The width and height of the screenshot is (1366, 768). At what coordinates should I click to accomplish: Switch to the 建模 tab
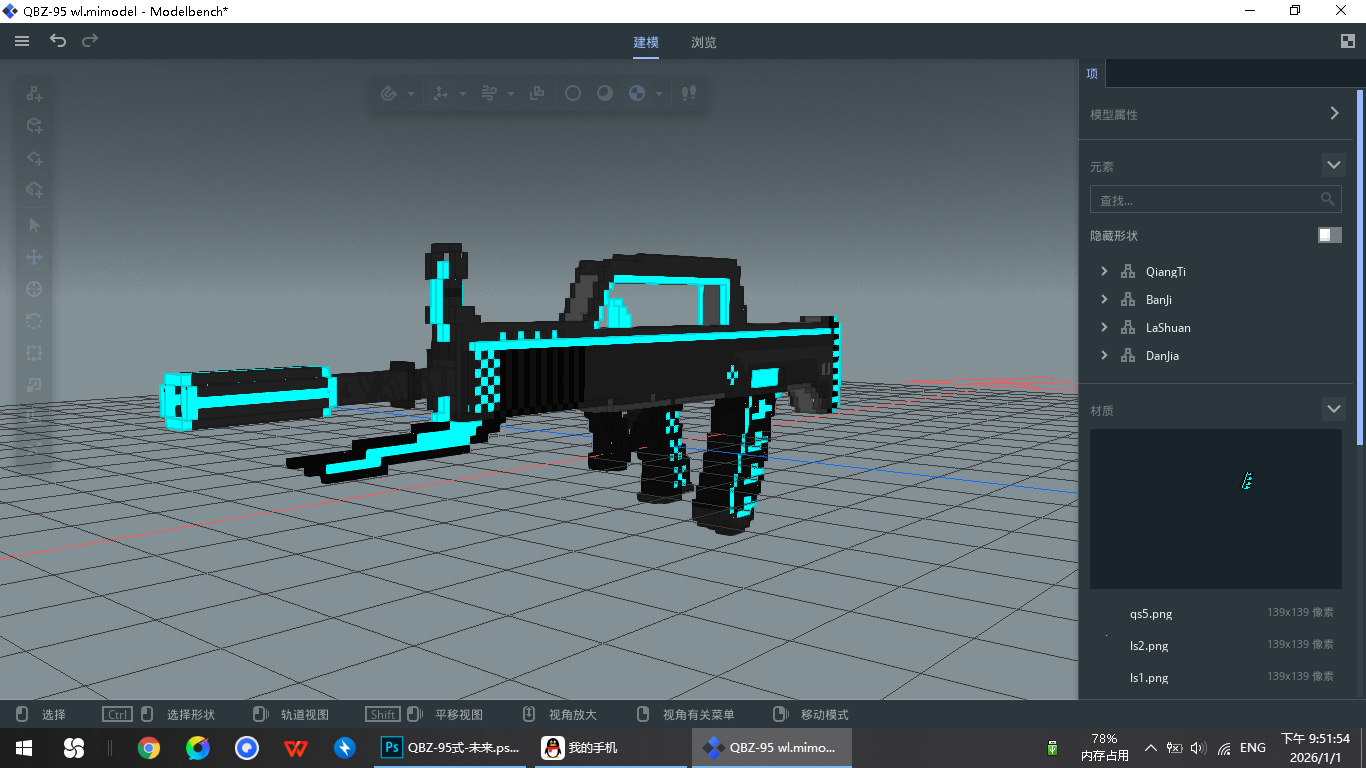pos(646,42)
